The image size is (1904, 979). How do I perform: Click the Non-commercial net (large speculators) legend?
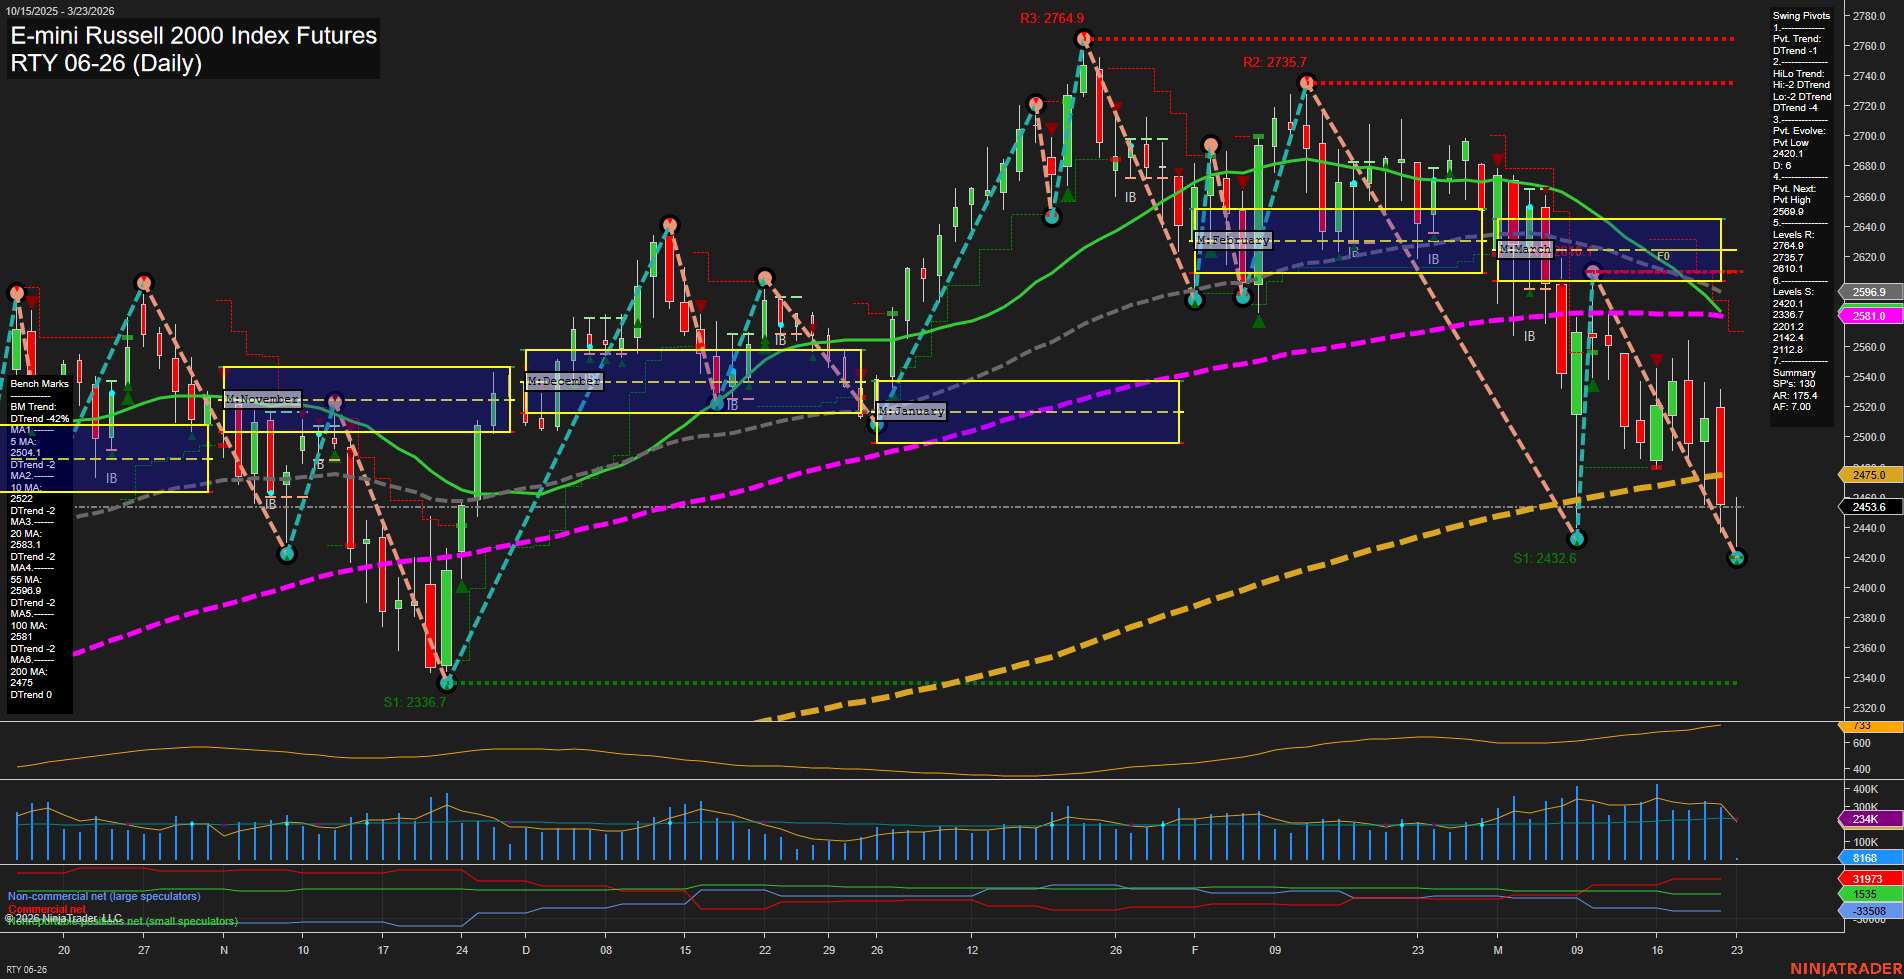coord(104,896)
